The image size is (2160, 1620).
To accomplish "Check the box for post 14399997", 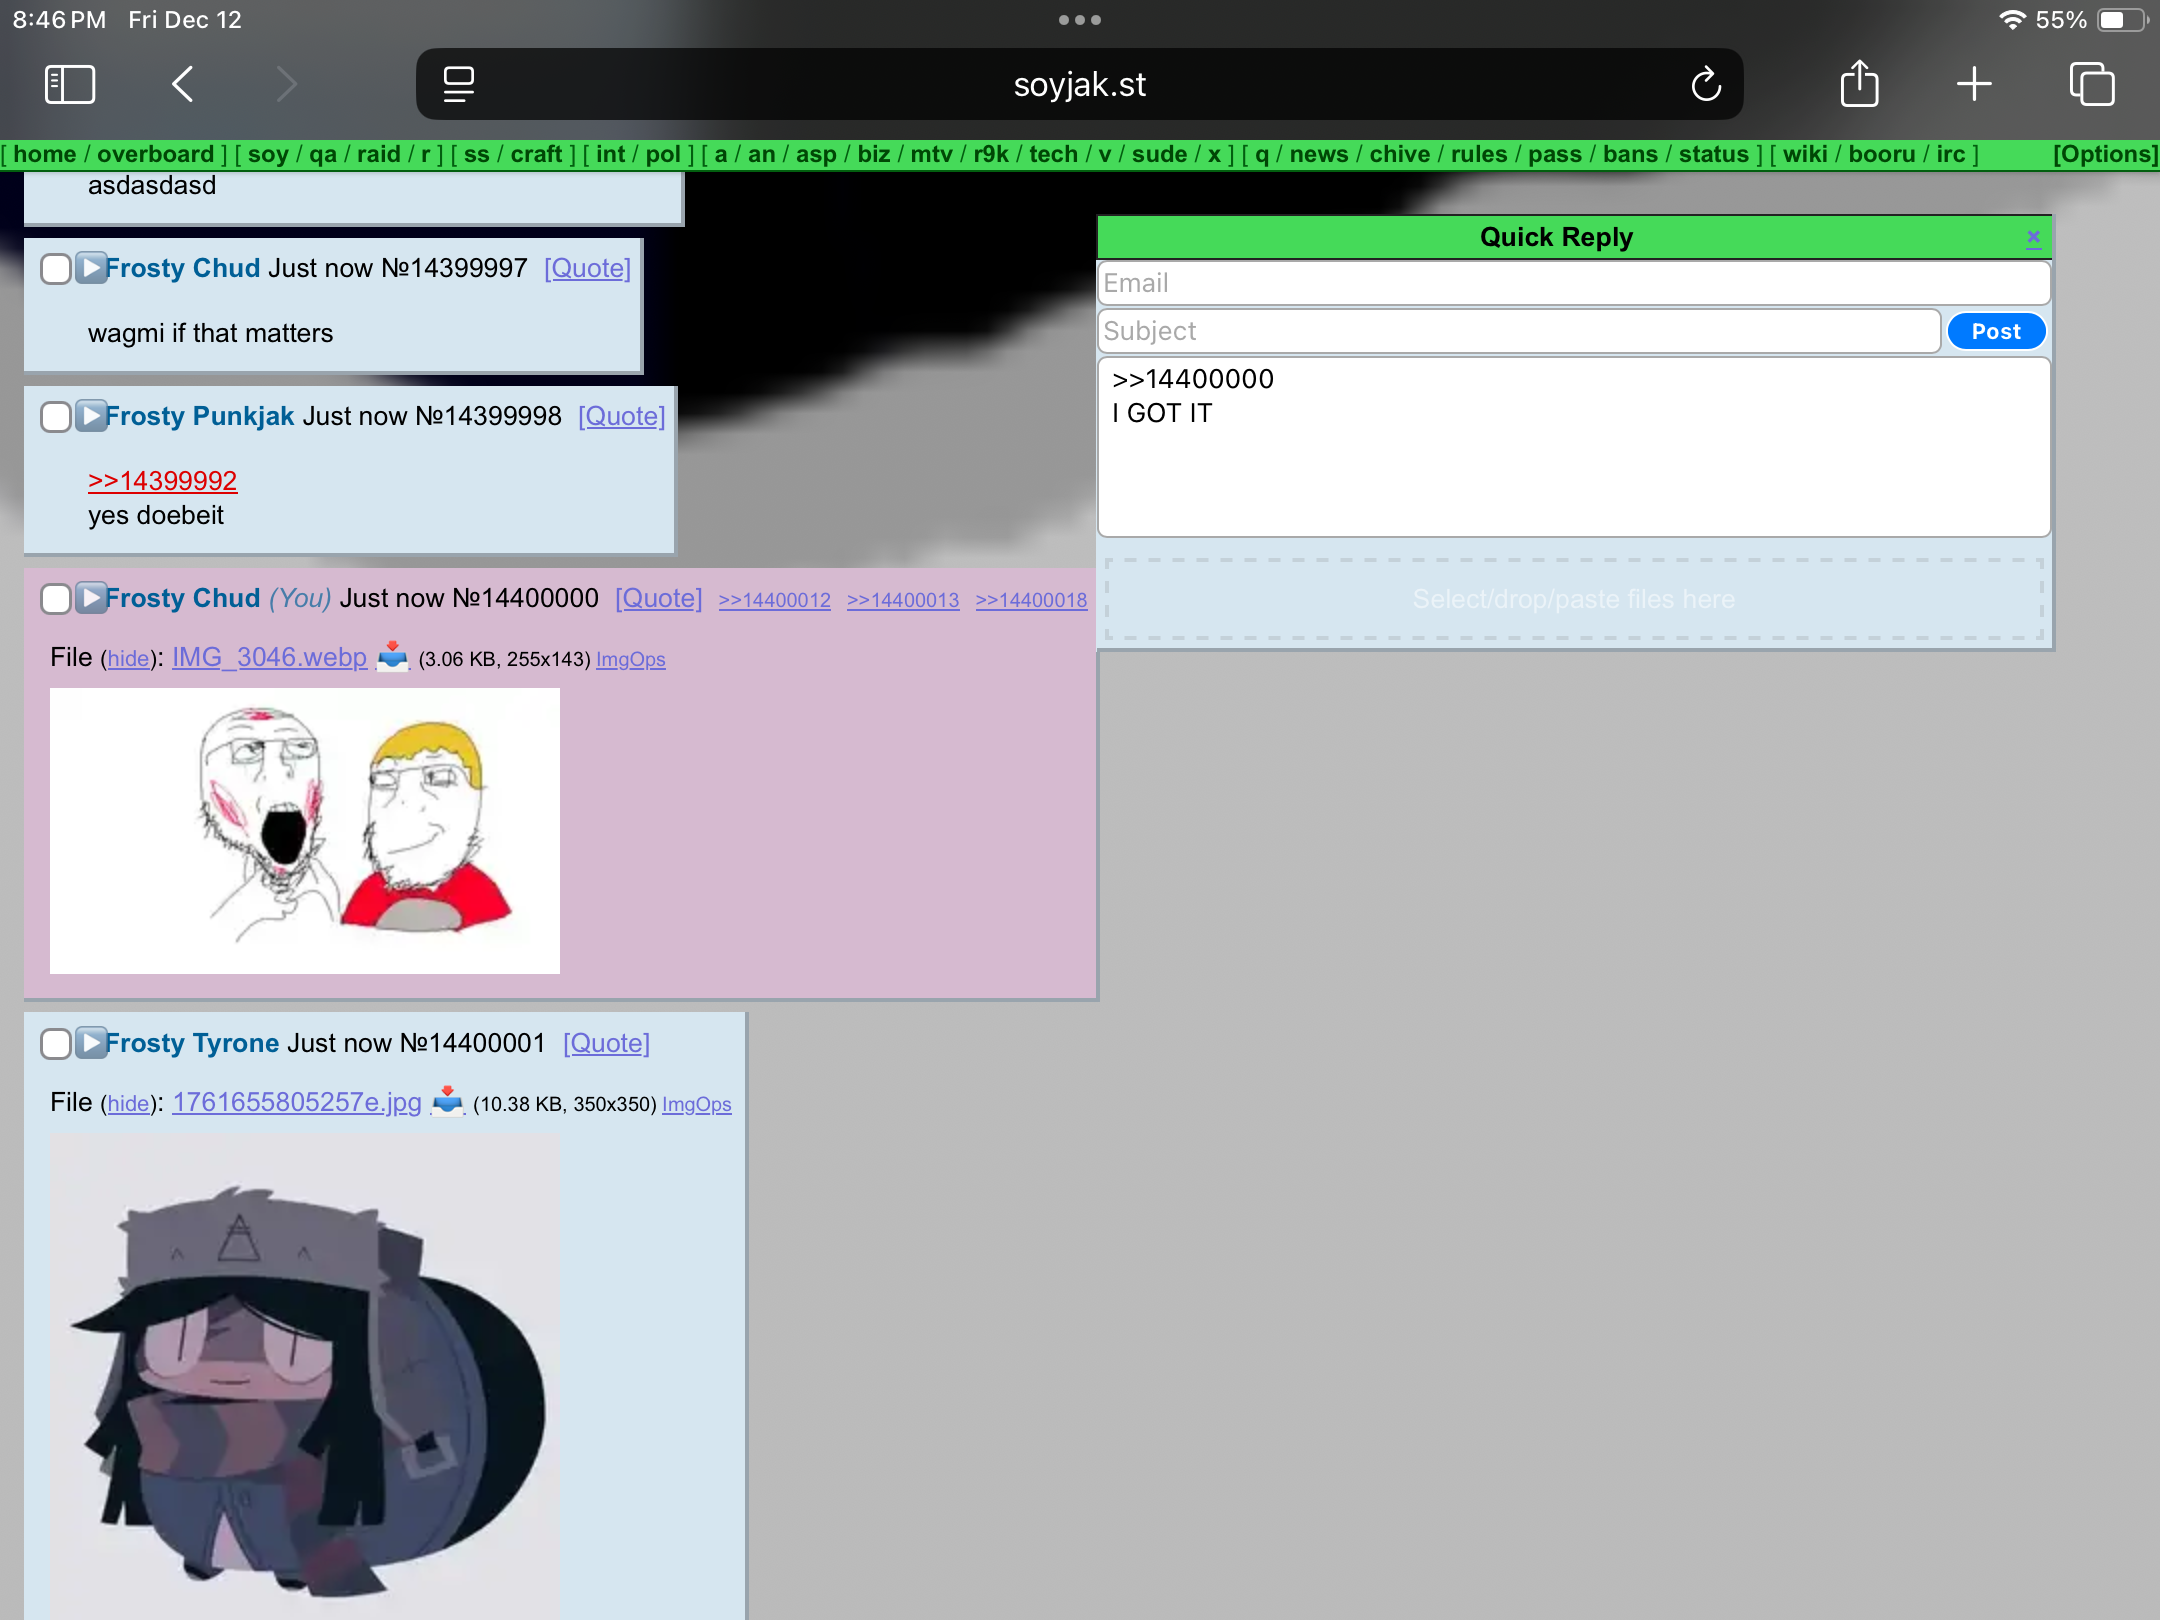I will (x=56, y=269).
